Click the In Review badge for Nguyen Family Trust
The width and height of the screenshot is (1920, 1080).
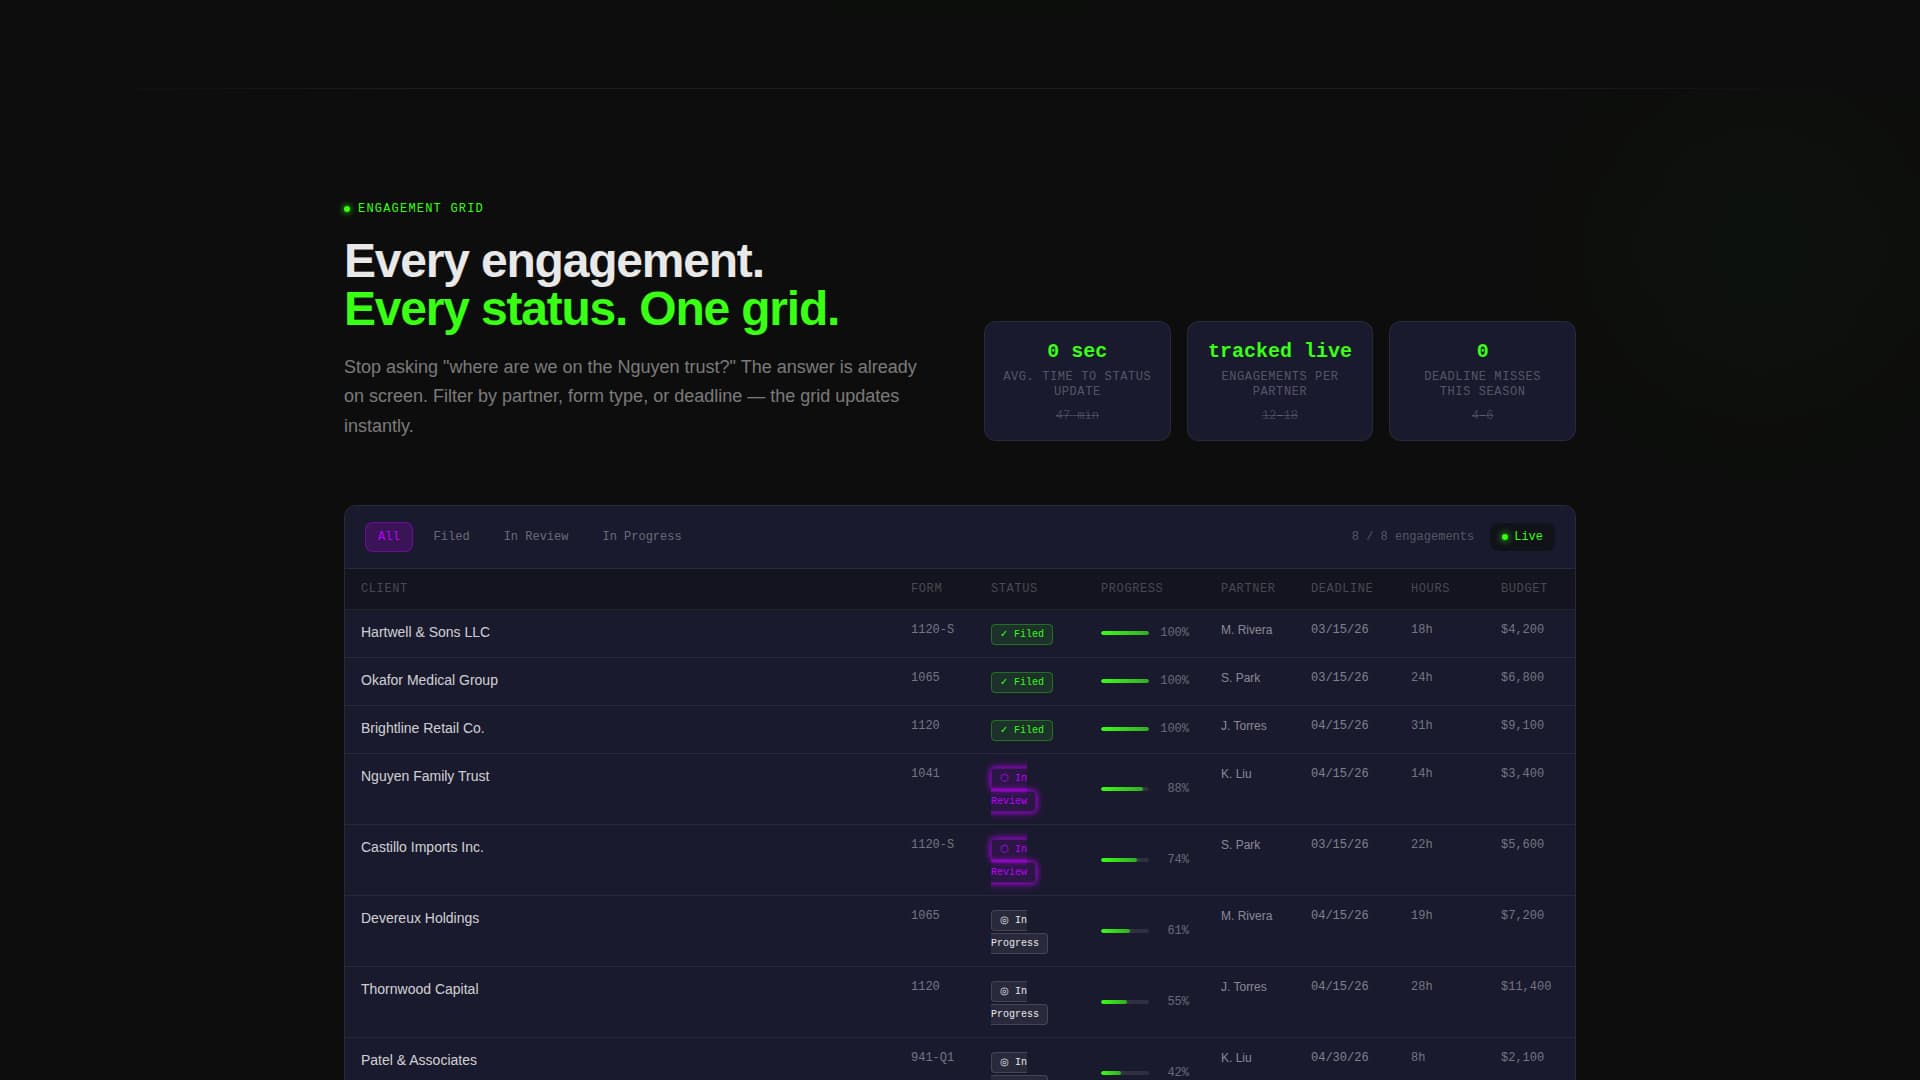pyautogui.click(x=1013, y=789)
